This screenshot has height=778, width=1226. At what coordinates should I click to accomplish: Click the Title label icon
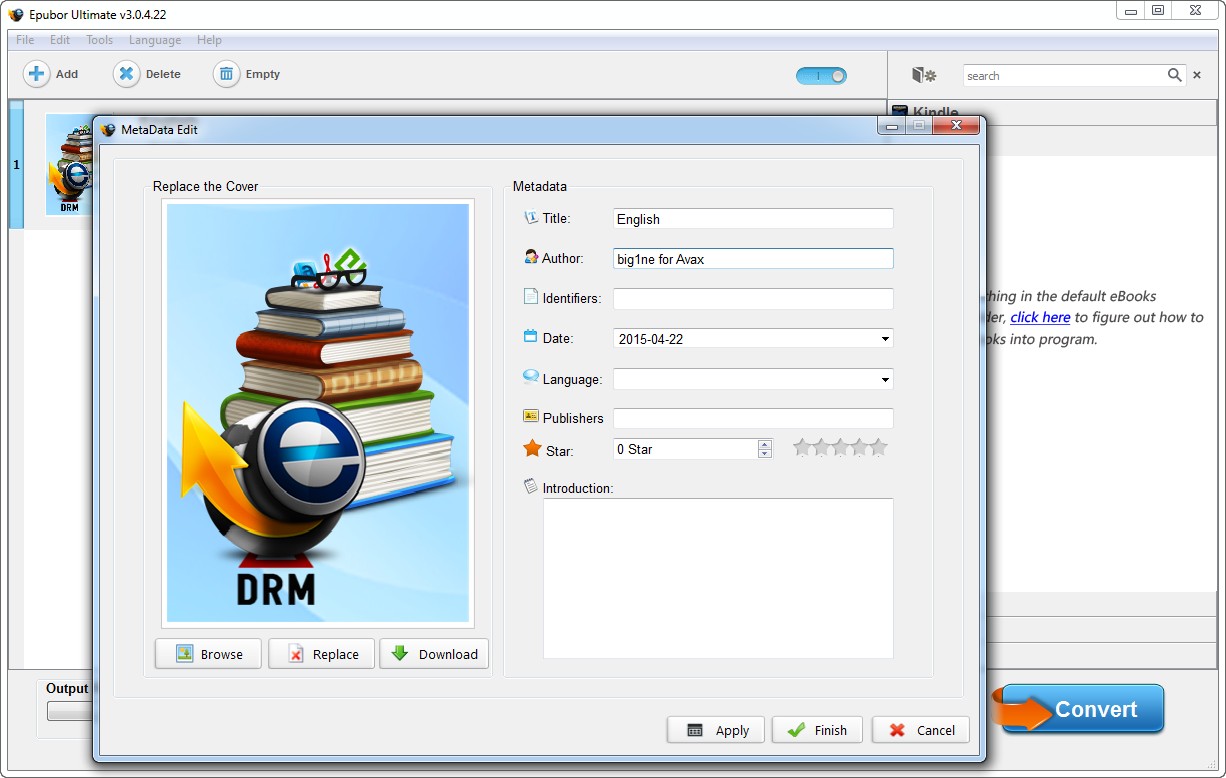pyautogui.click(x=531, y=217)
